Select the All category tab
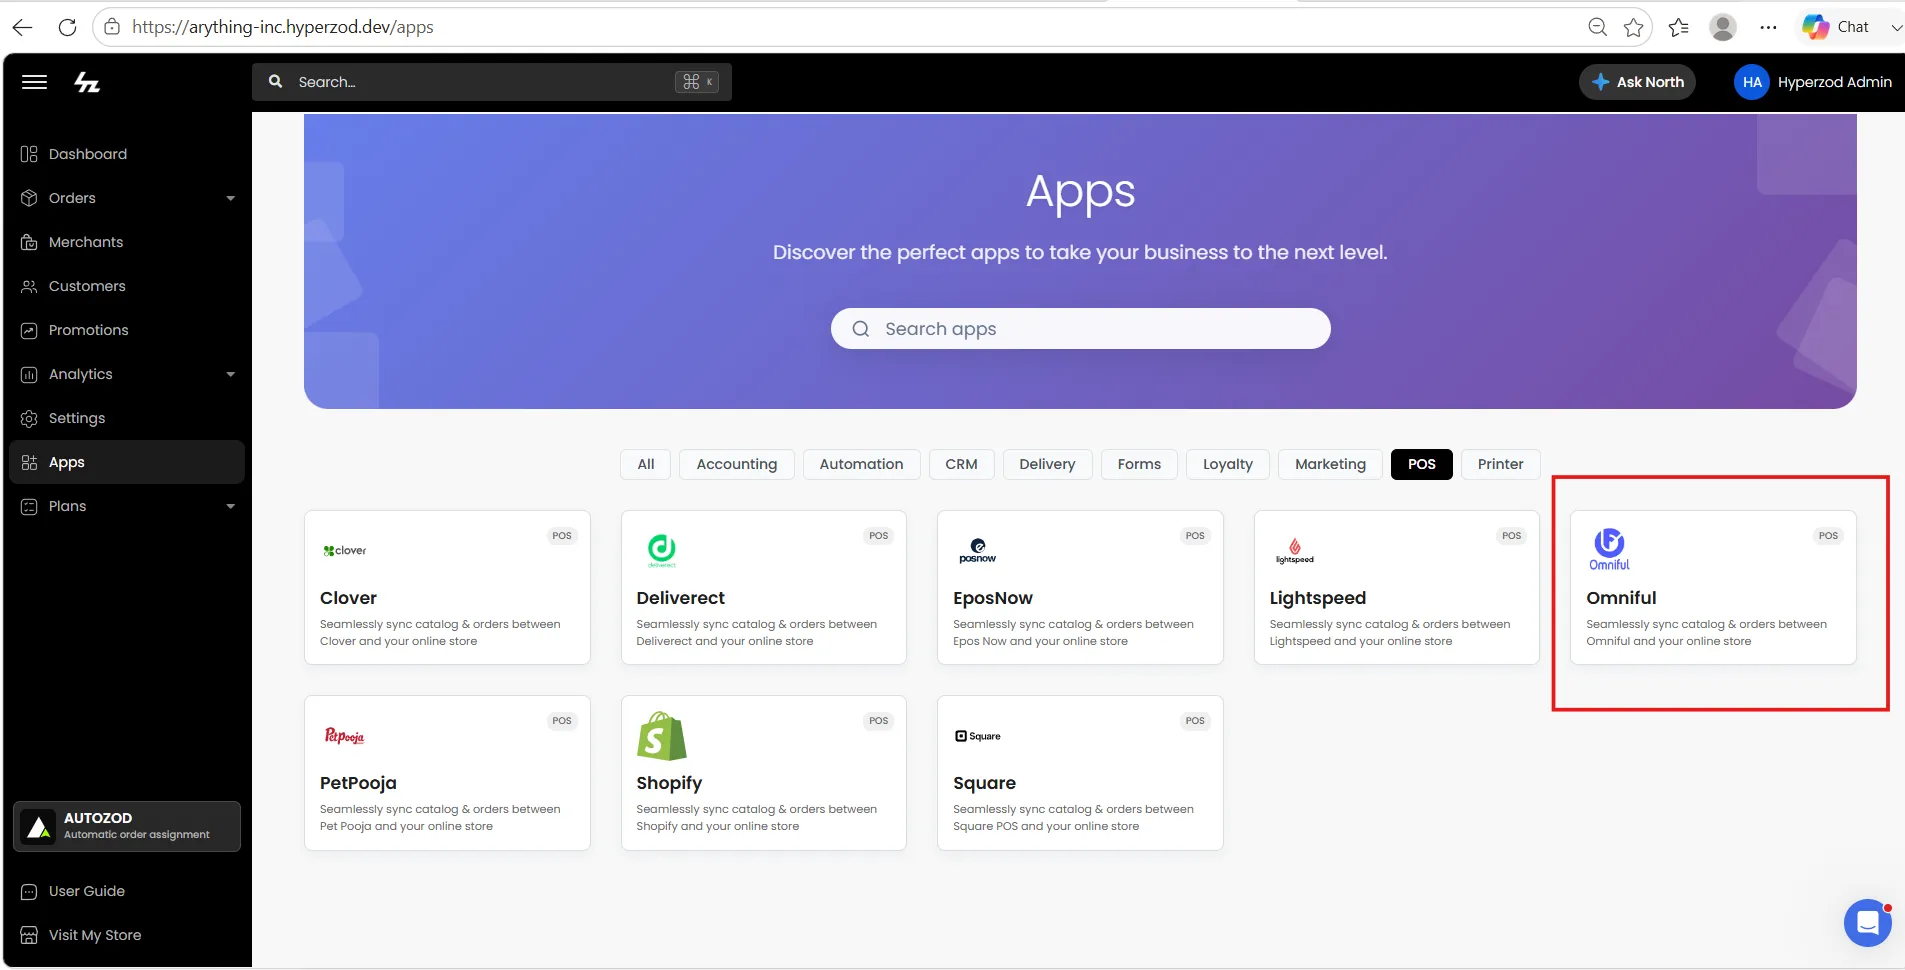Screen dimensions: 1905x970 click(x=646, y=464)
